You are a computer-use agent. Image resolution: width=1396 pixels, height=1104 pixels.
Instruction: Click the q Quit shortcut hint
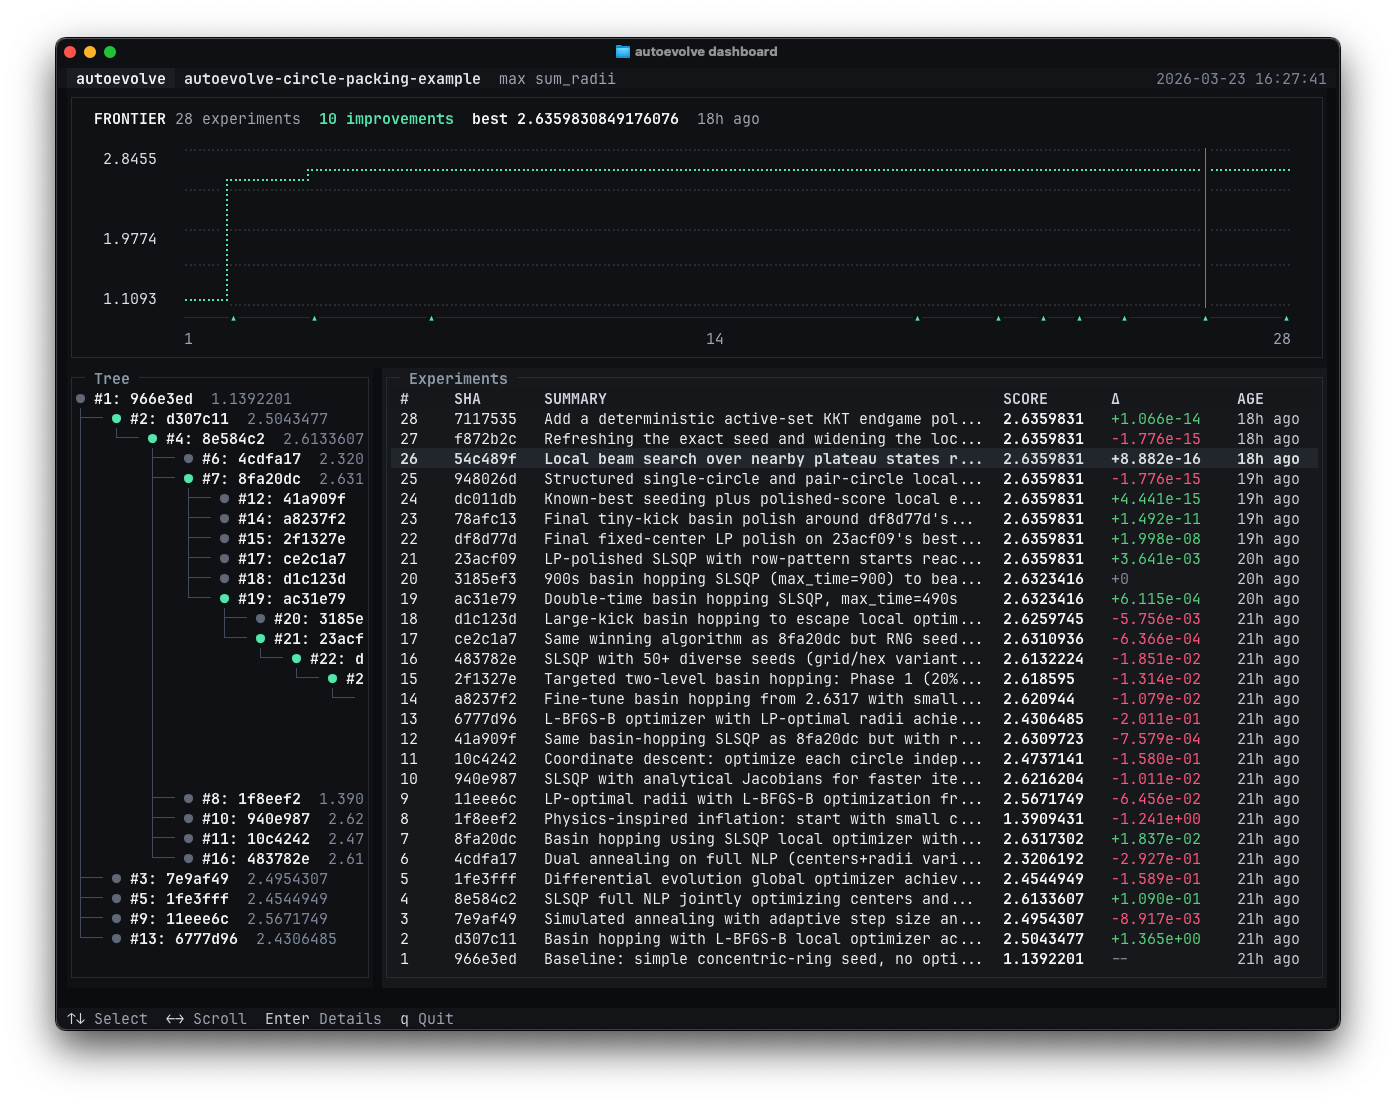(427, 1019)
